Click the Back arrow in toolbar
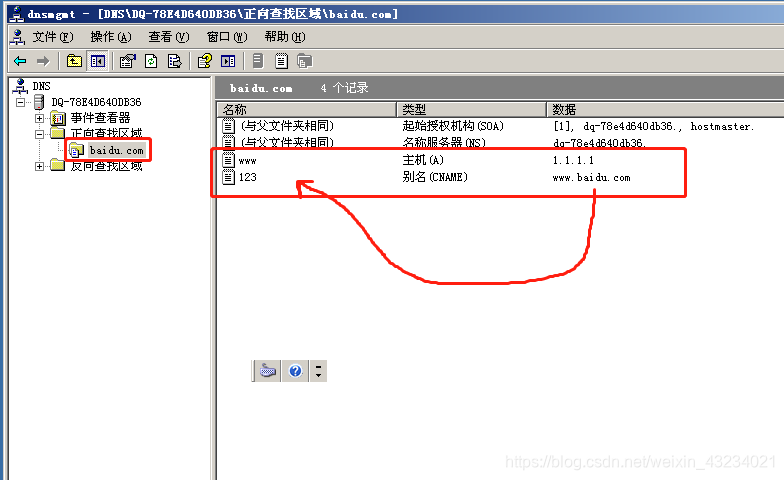784x480 pixels. pos(20,61)
